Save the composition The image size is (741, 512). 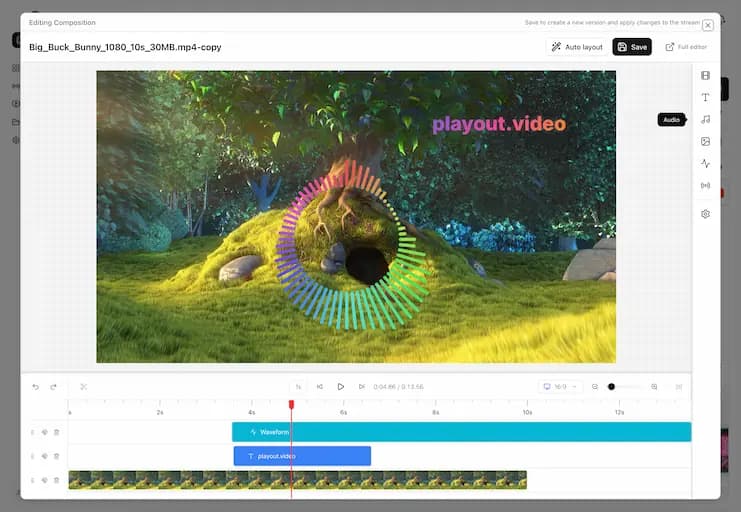click(632, 47)
